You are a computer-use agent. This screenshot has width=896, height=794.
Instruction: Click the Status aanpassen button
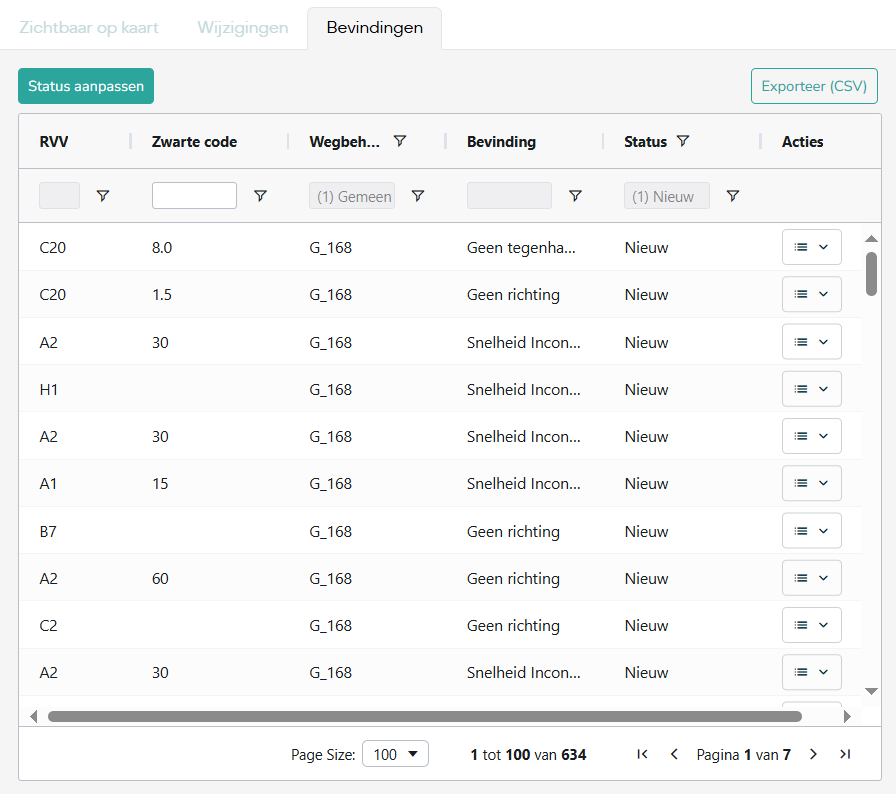tap(86, 86)
